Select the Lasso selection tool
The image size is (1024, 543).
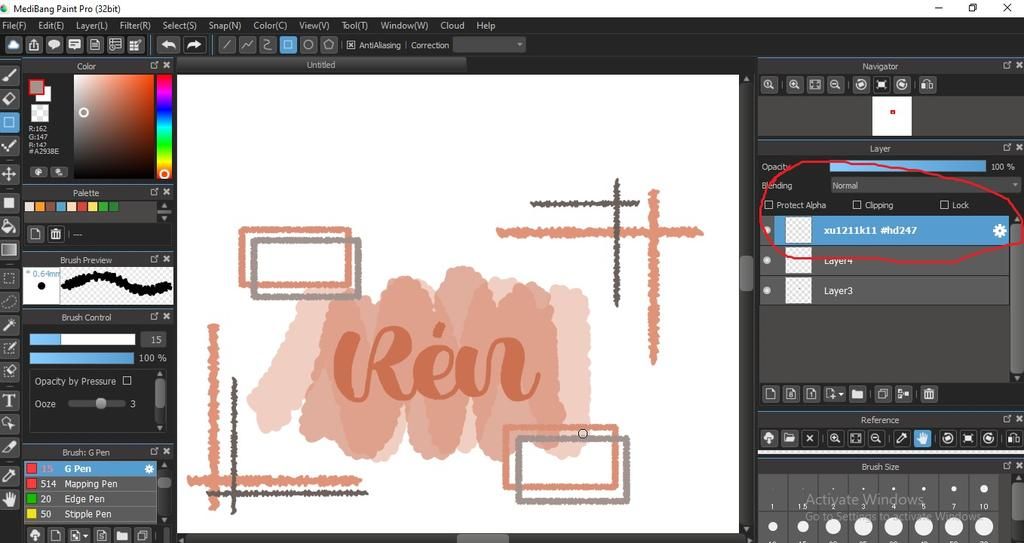(9, 301)
